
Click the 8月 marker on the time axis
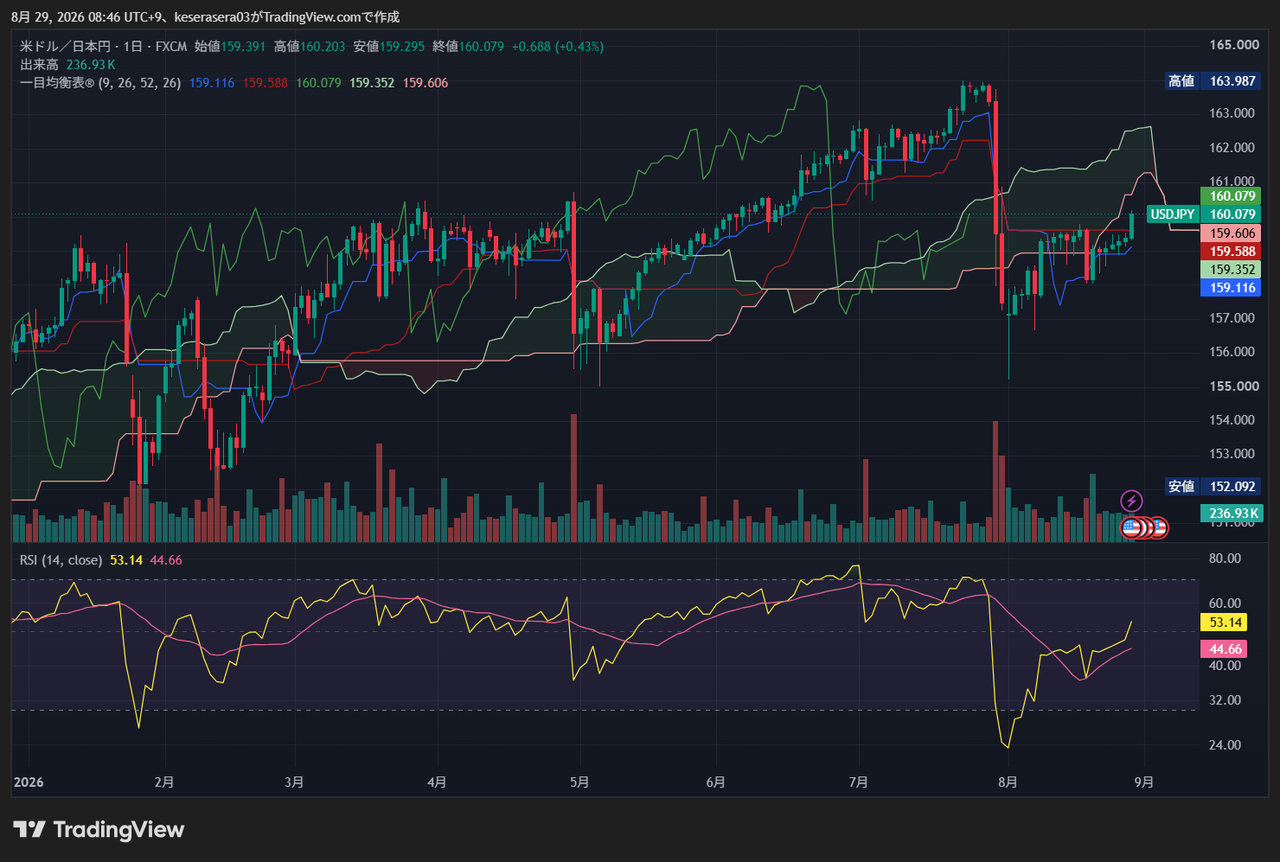pos(1008,782)
